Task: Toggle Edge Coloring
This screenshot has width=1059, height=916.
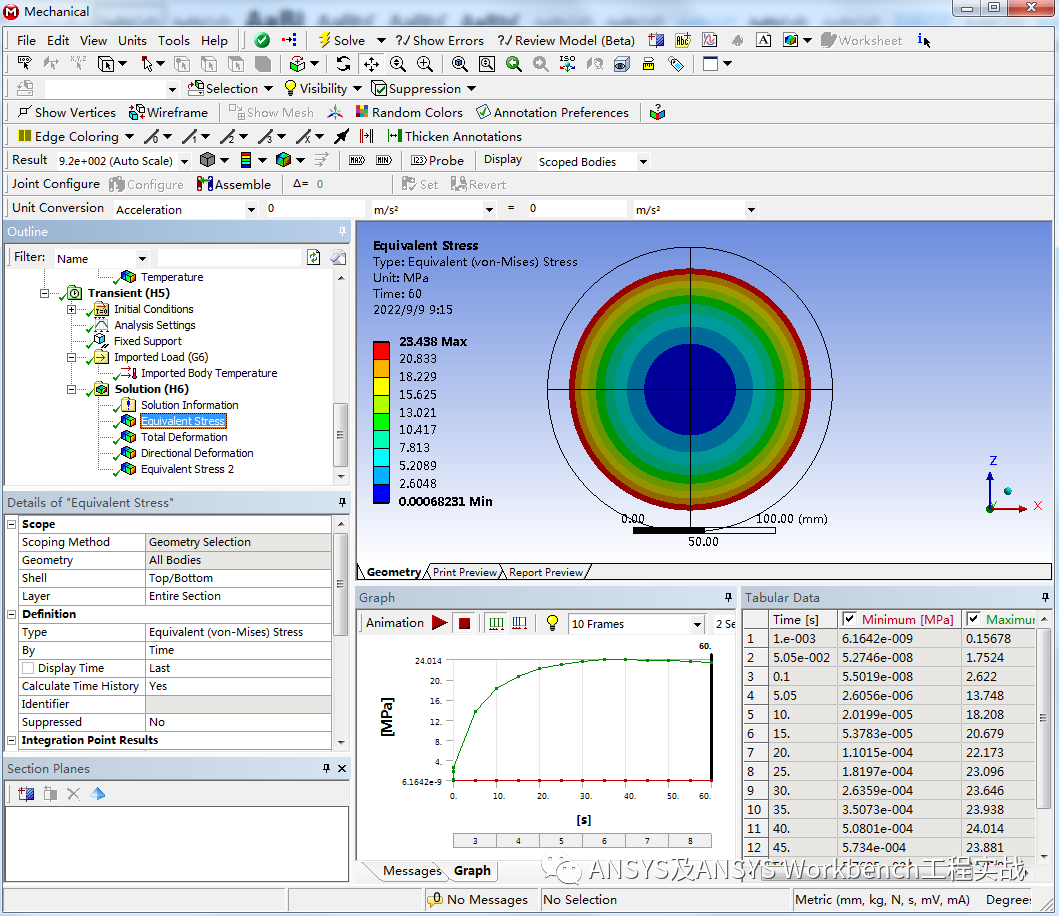Action: click(68, 136)
